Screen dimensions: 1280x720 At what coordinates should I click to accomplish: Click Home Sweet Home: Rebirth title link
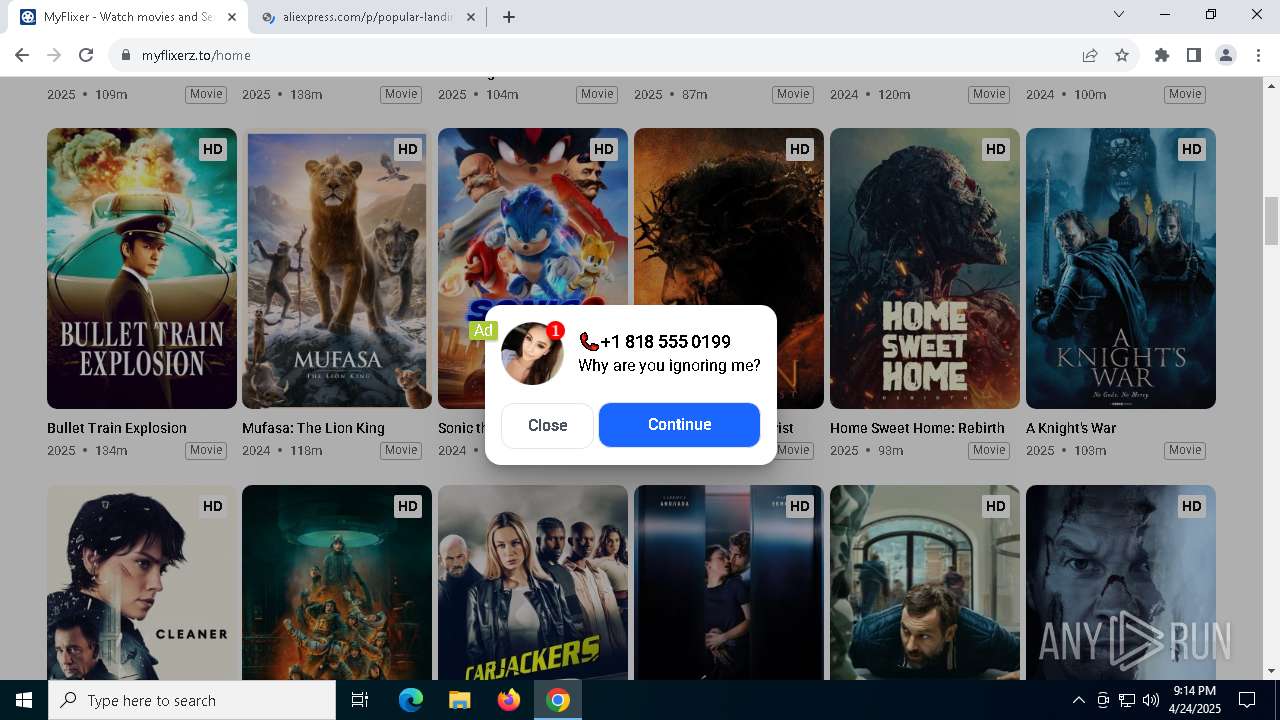coord(917,428)
